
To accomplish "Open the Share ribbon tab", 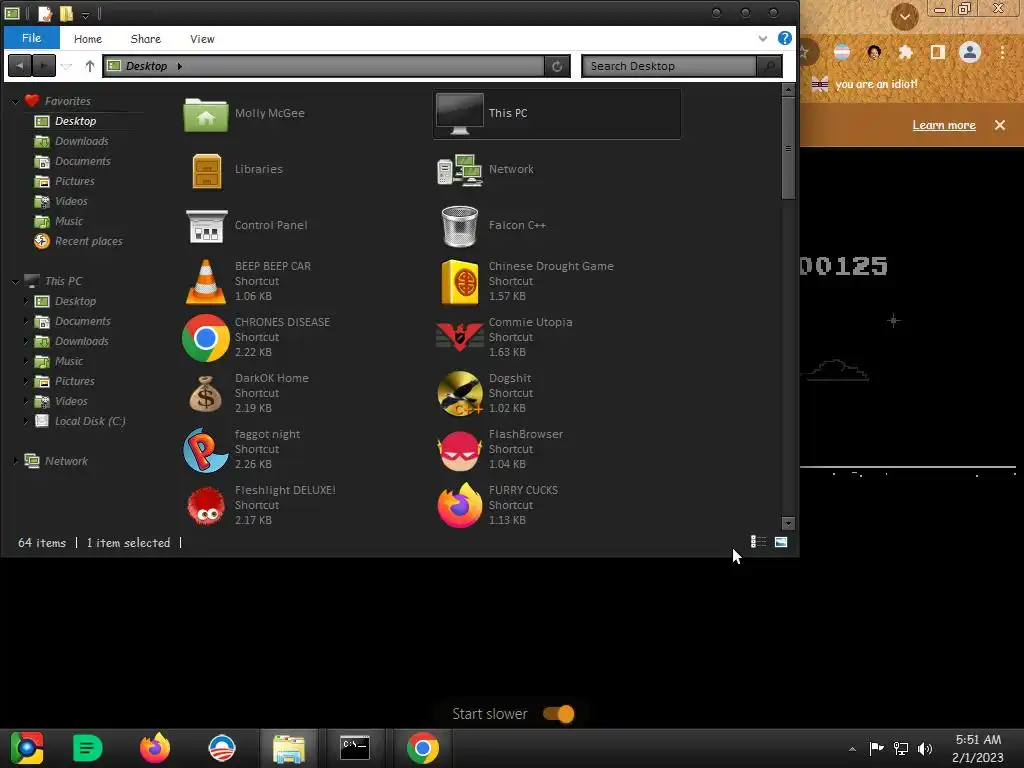I will tap(146, 39).
